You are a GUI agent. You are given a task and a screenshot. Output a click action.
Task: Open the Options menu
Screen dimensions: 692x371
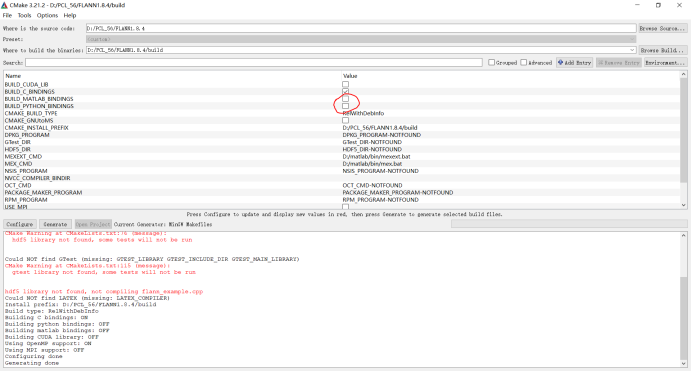point(47,15)
